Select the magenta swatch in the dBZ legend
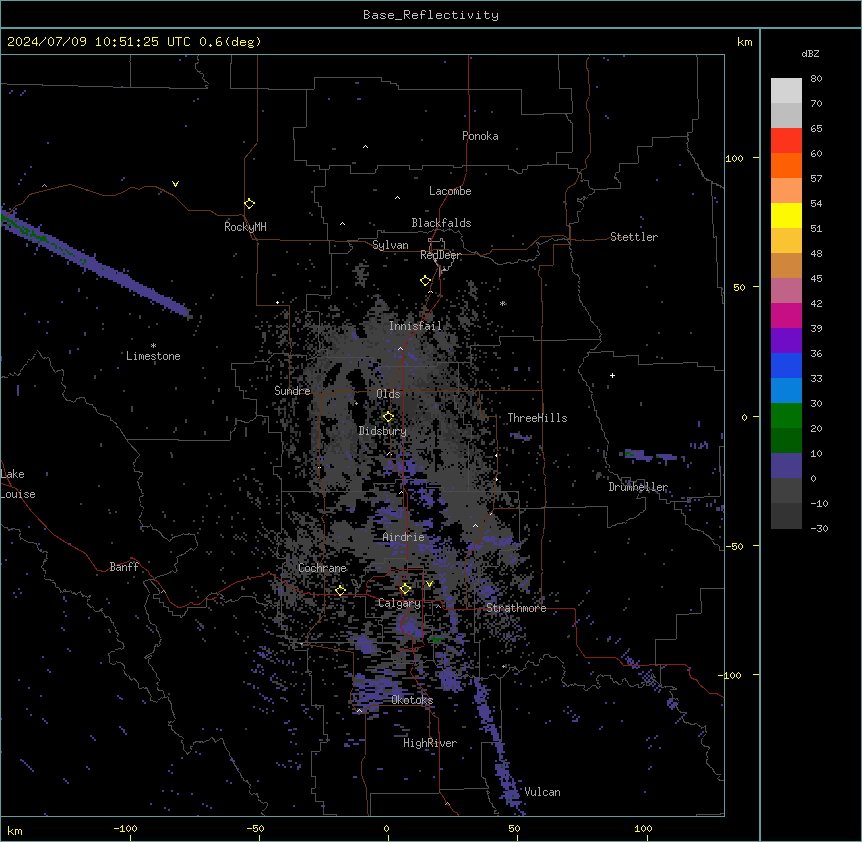Viewport: 862px width, 842px height. [786, 315]
